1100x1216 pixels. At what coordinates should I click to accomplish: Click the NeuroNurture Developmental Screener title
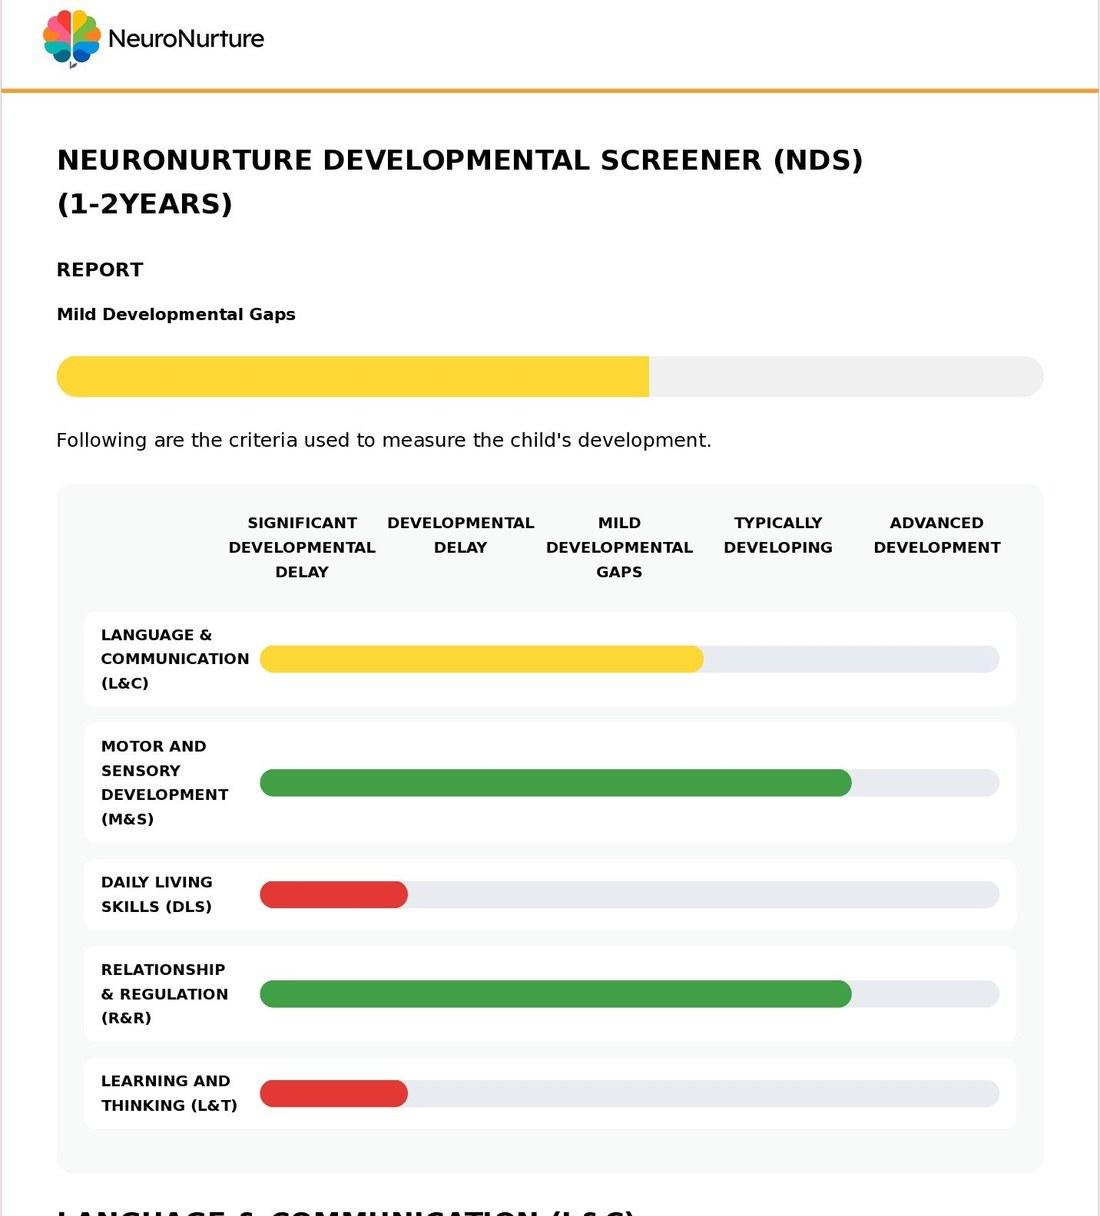(x=460, y=182)
